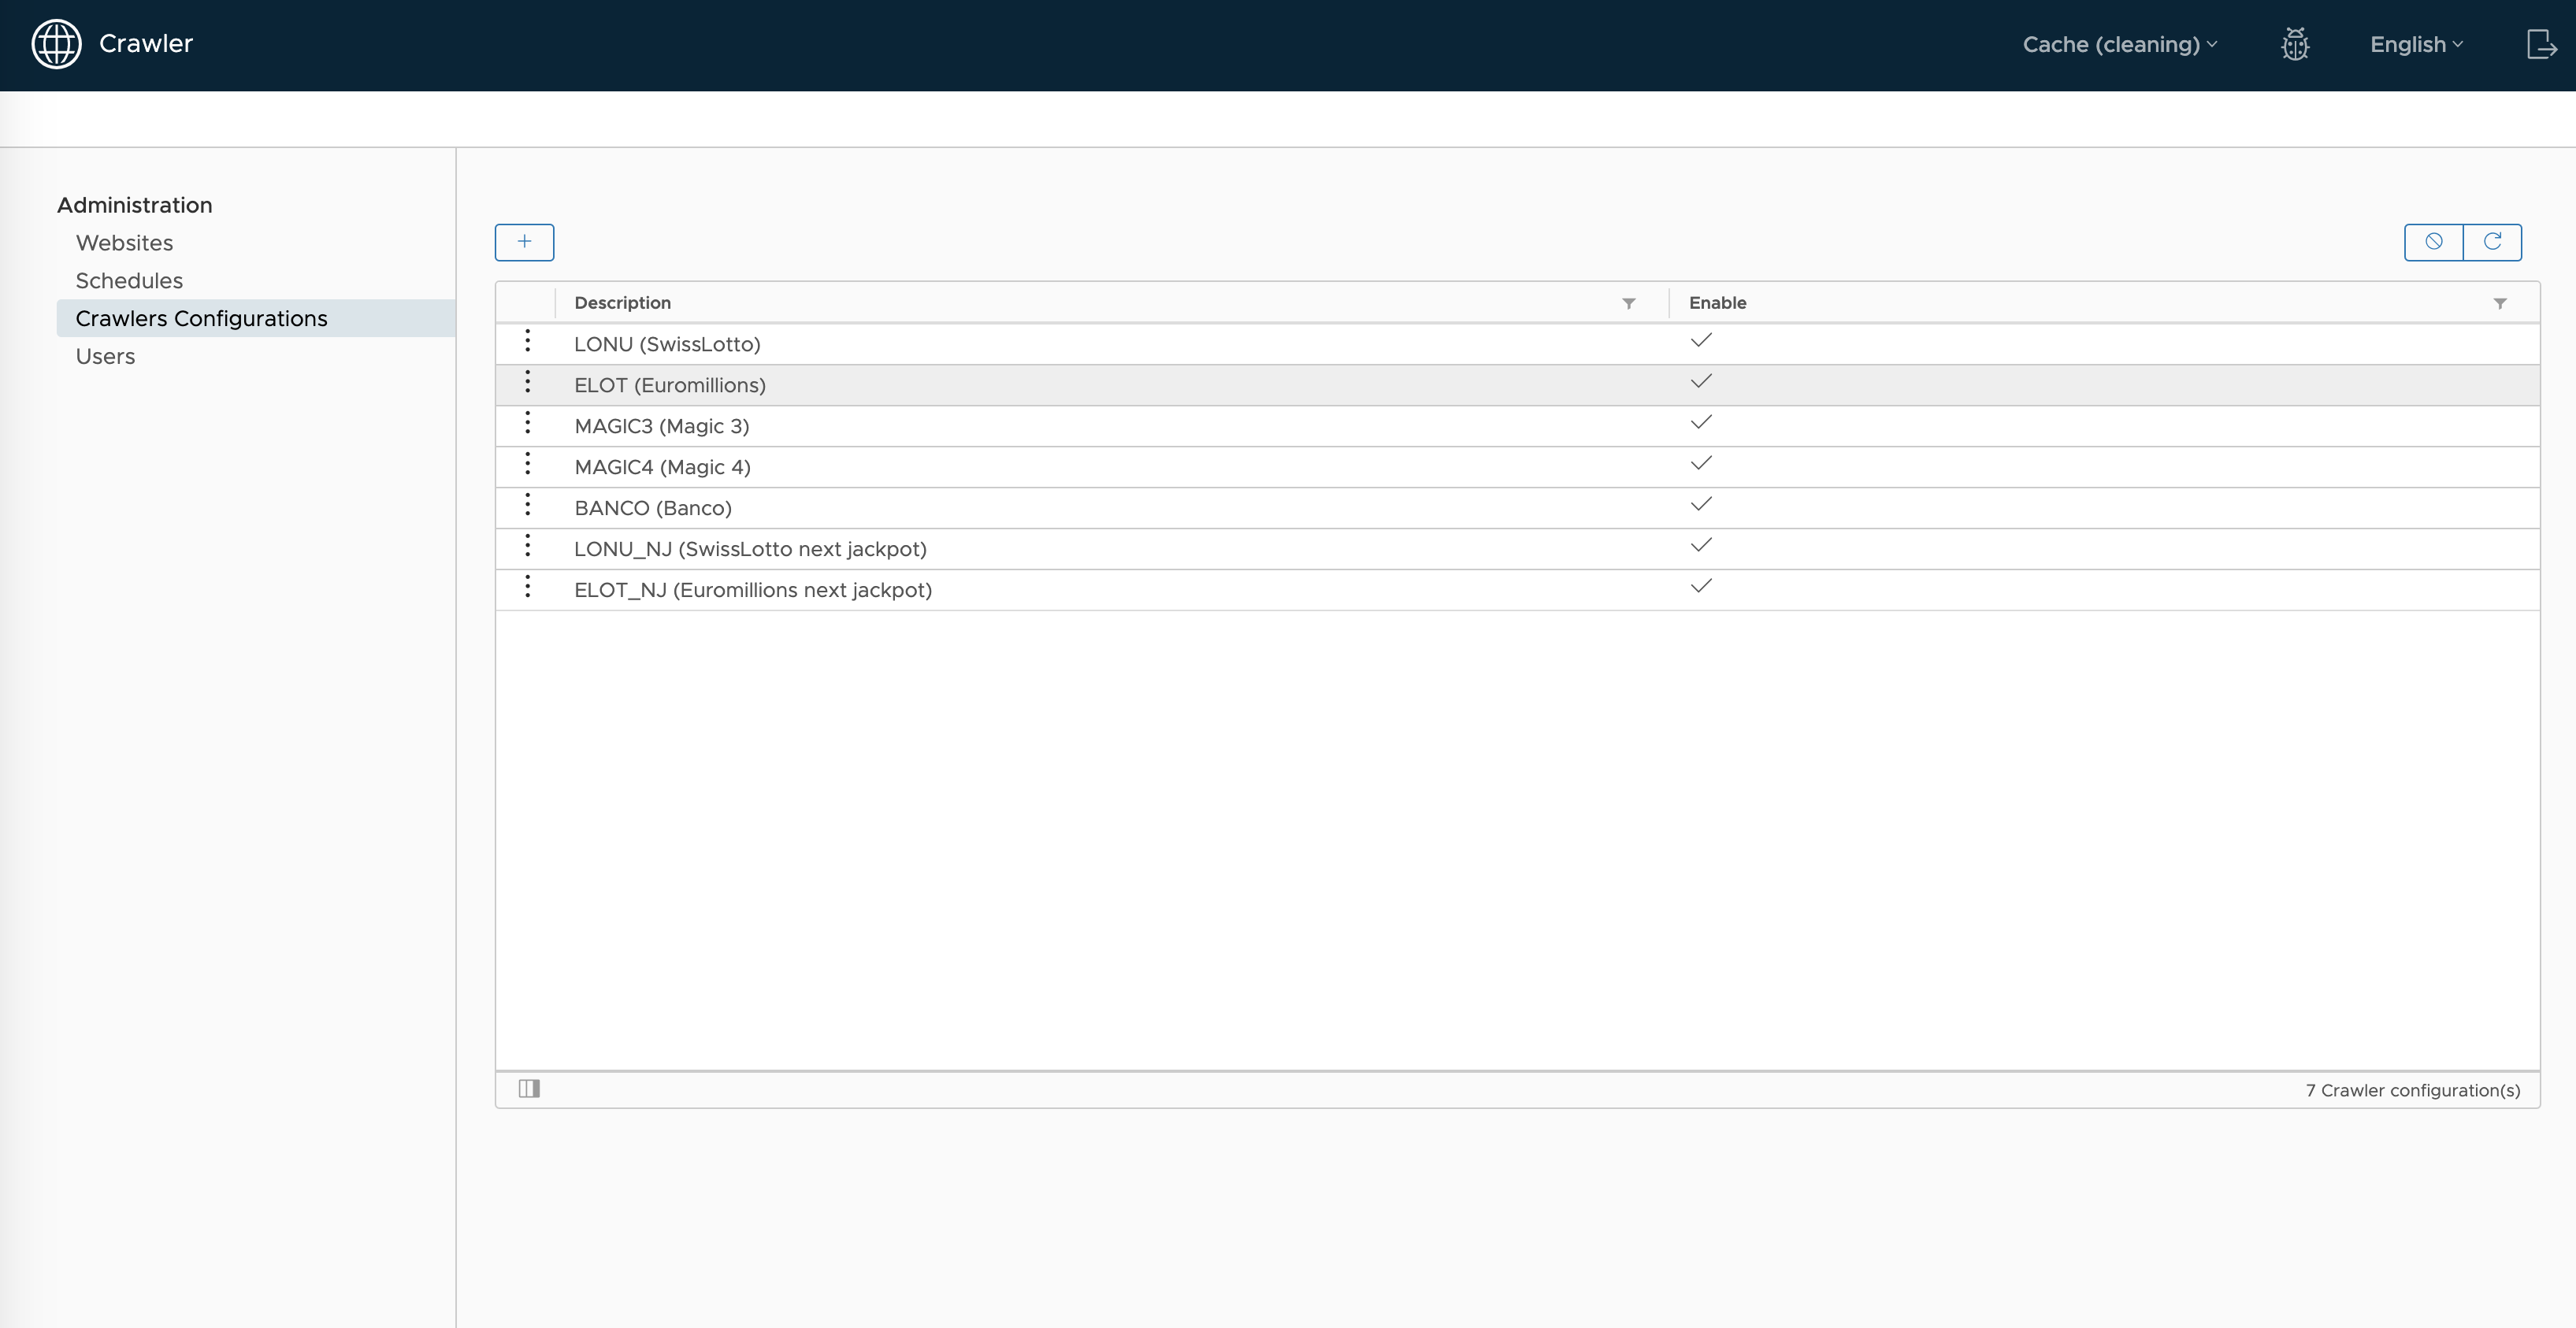The image size is (2576, 1328).
Task: Open the bug debug icon in header
Action: 2295,45
